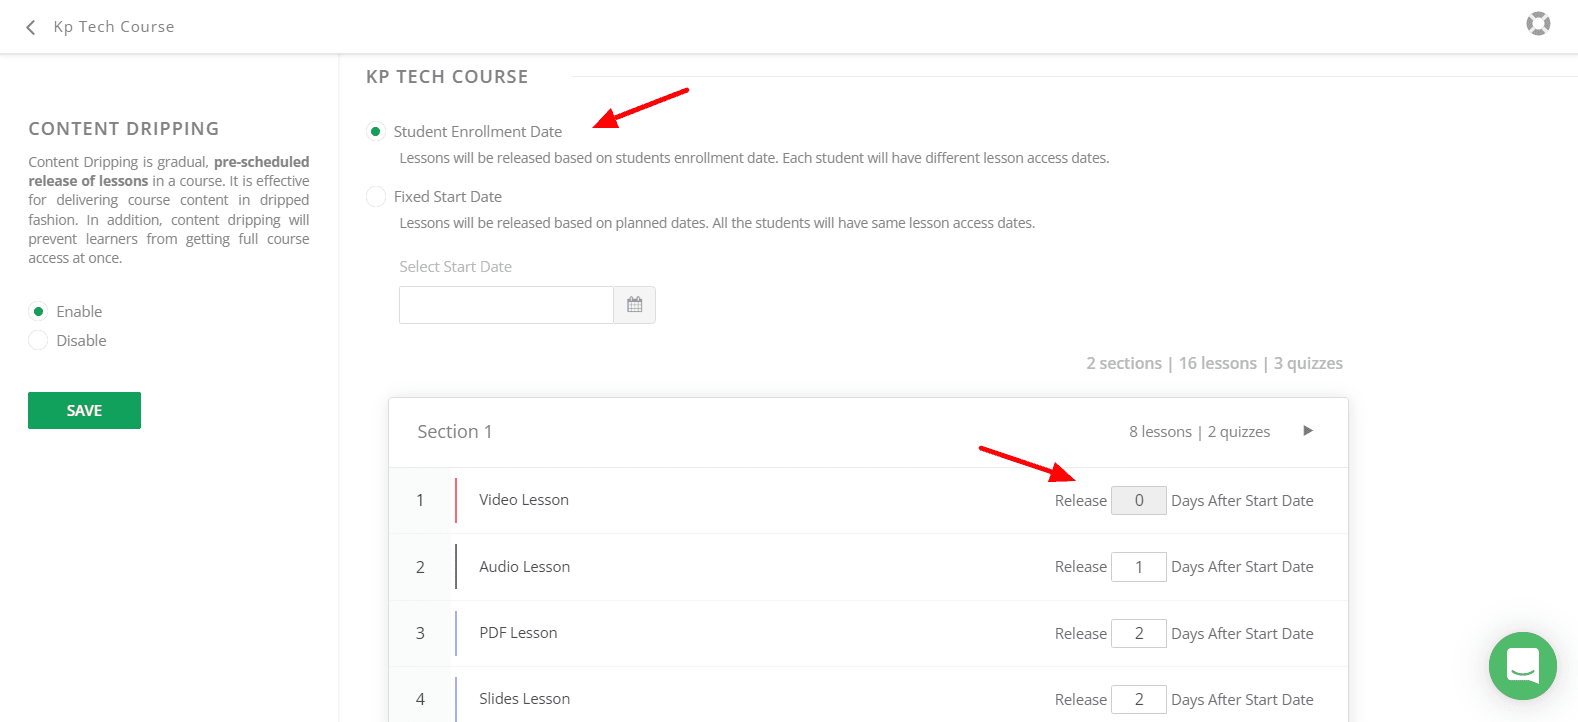Click Slides Lesson release days field
Screen dimensions: 1578x722
(1138, 699)
